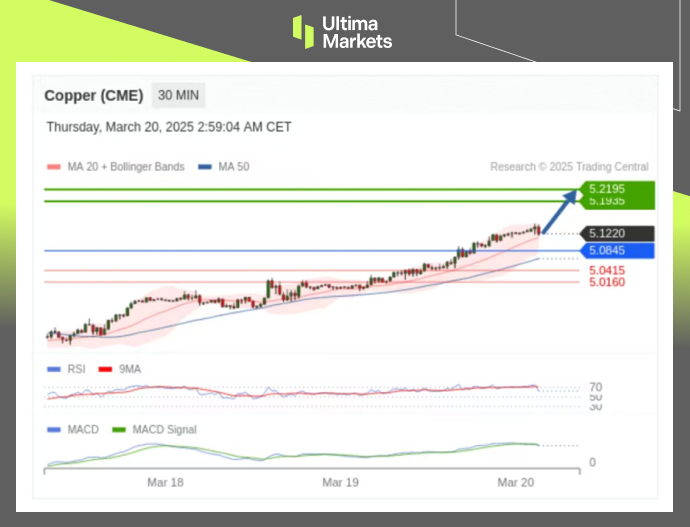
Task: Toggle the MACD Signal legend entry
Action: click(x=154, y=430)
